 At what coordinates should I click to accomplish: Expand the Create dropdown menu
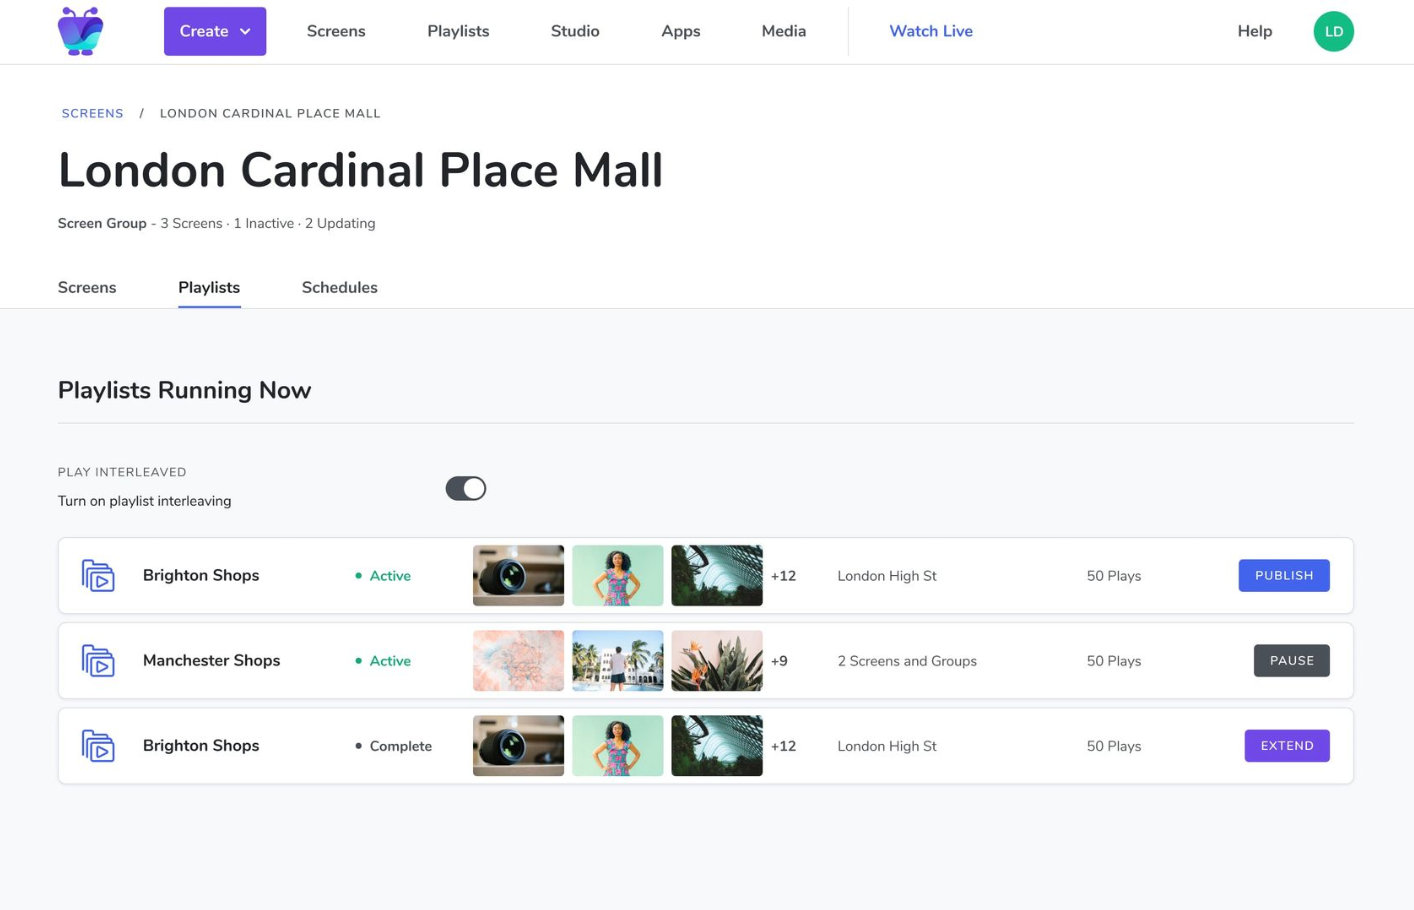point(215,31)
